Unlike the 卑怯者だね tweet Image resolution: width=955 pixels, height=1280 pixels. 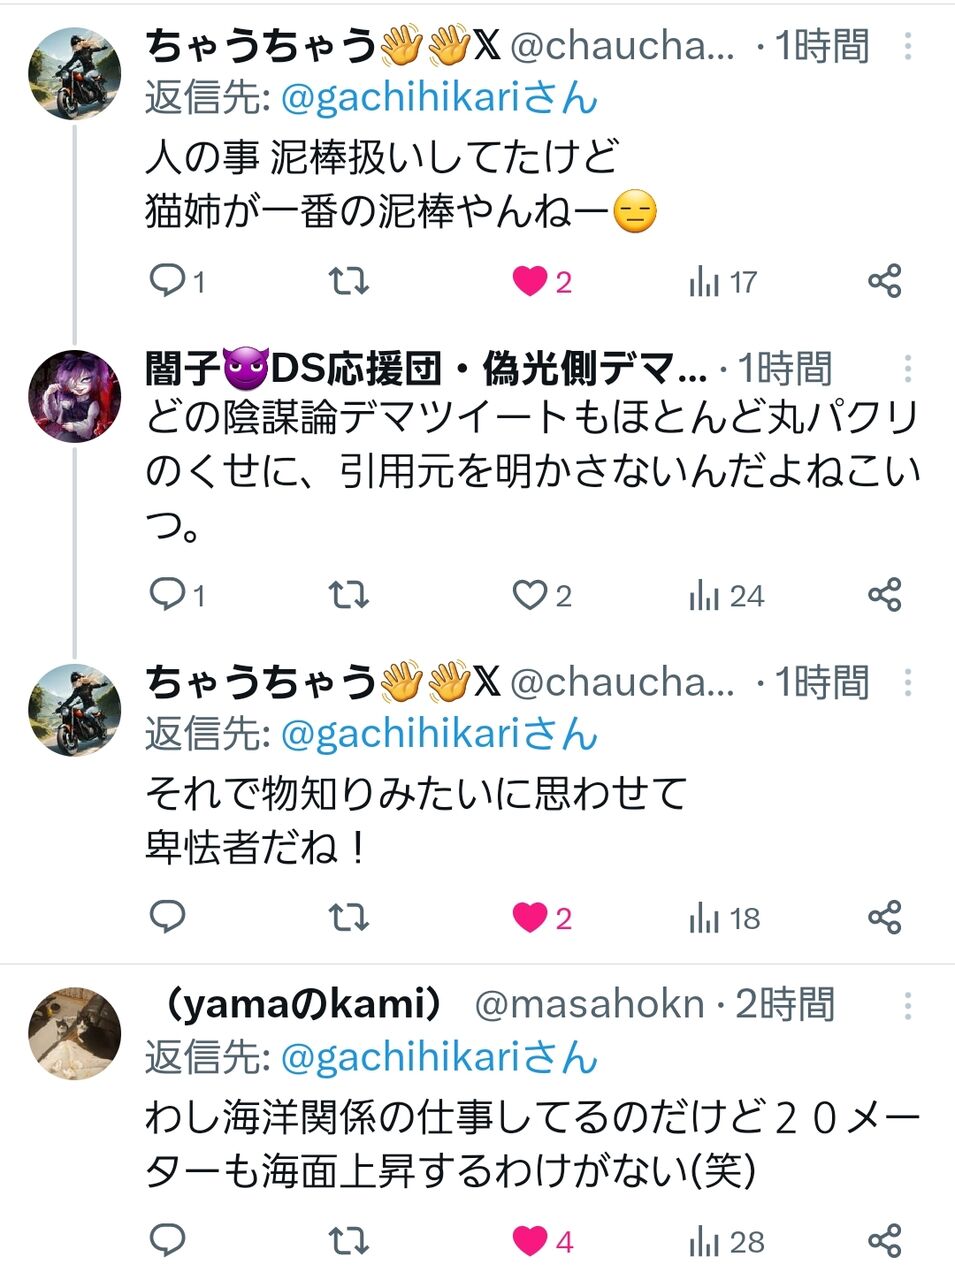[x=530, y=917]
